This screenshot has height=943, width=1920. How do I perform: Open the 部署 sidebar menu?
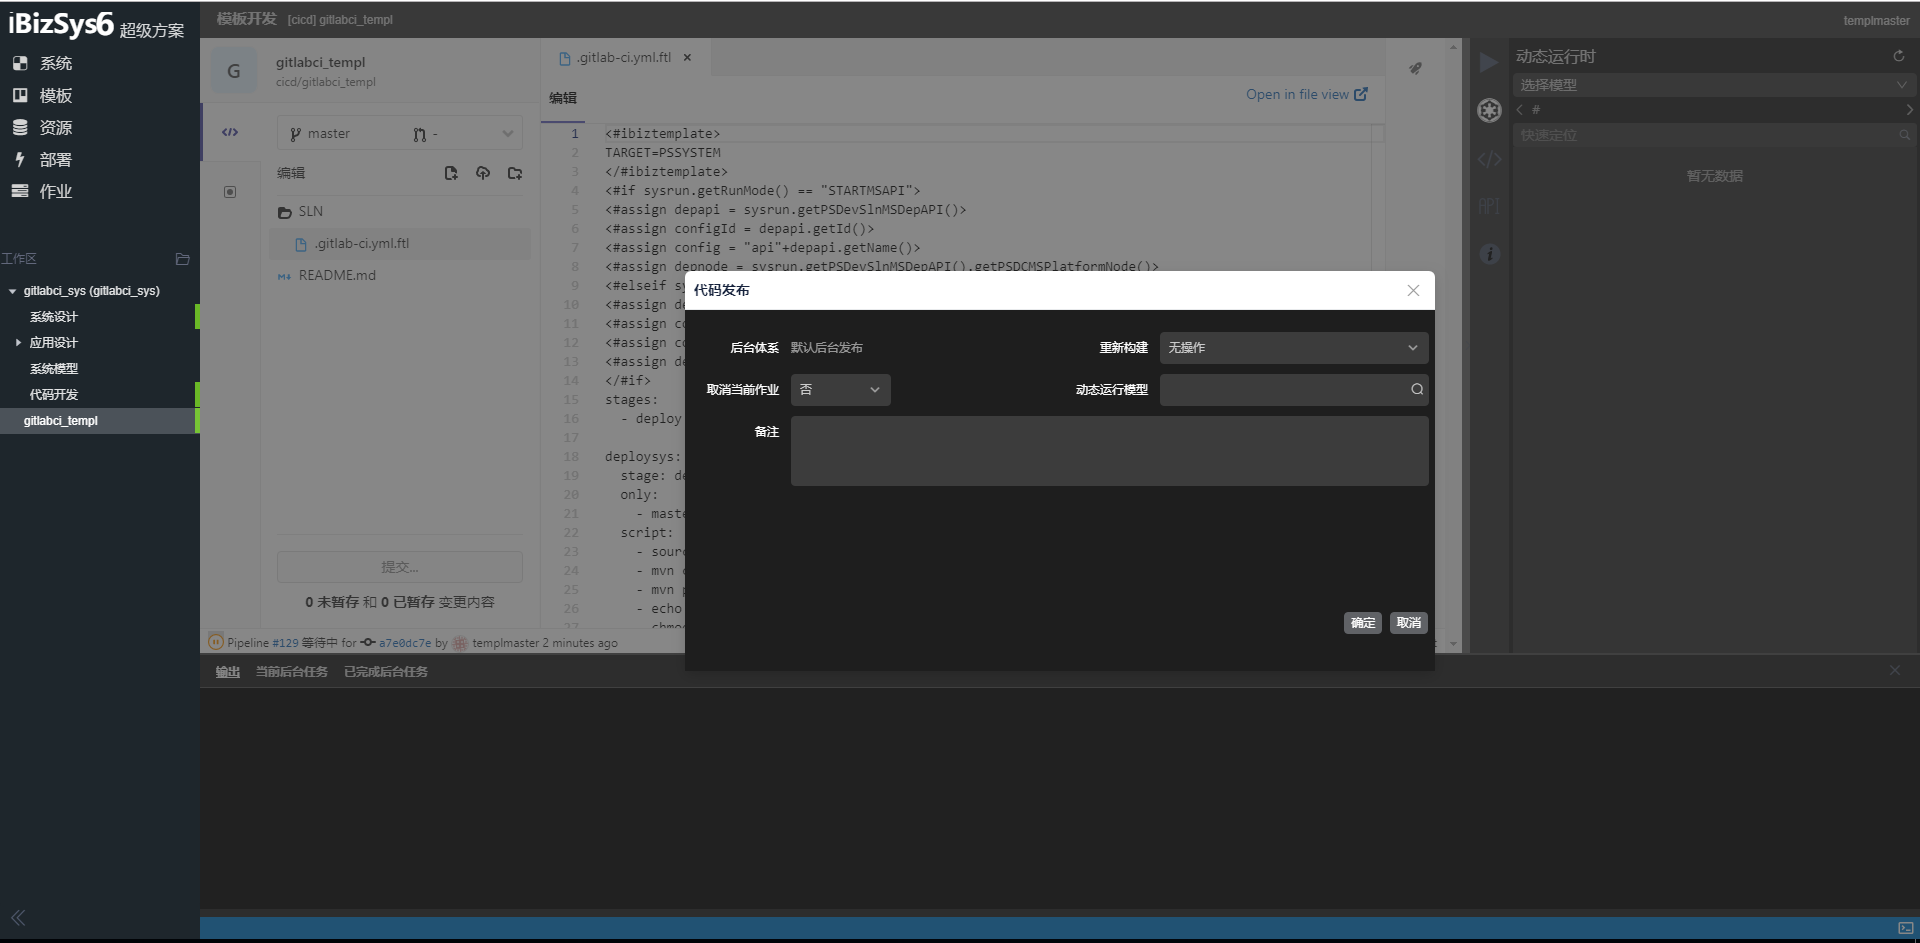42,159
